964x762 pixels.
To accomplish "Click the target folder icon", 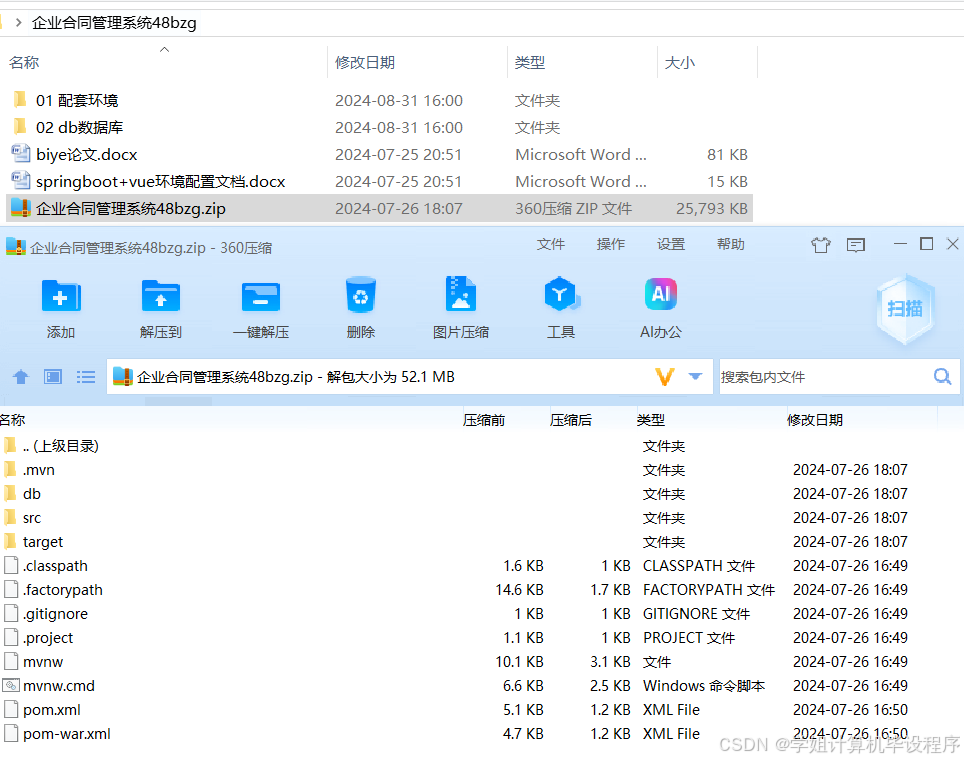I will pyautogui.click(x=10, y=541).
